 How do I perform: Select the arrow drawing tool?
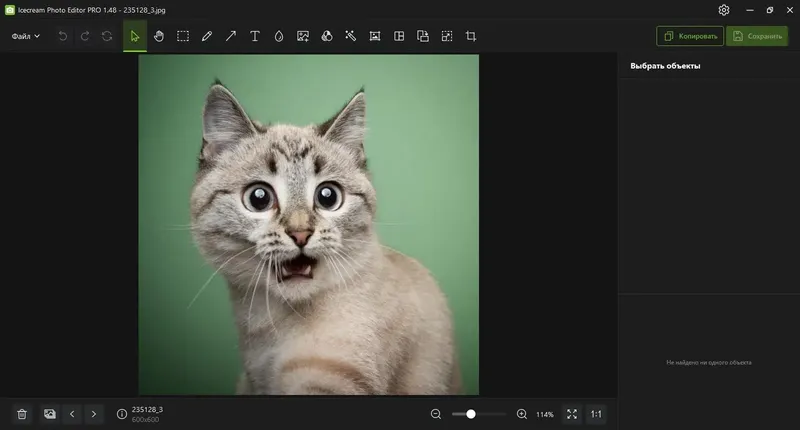(231, 36)
